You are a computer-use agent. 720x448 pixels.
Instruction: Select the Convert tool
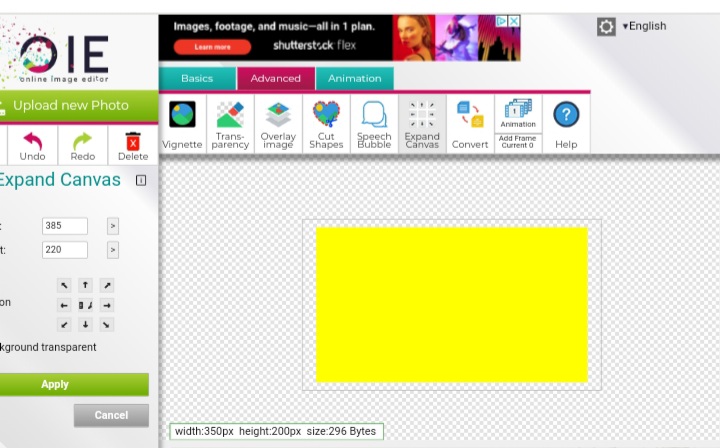(x=470, y=124)
